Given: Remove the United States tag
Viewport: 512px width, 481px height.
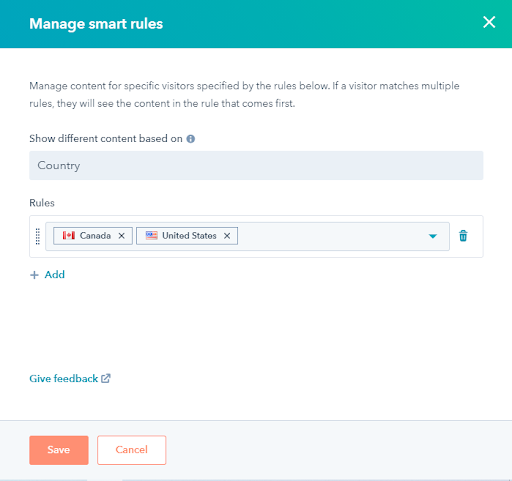Looking at the screenshot, I should point(227,236).
